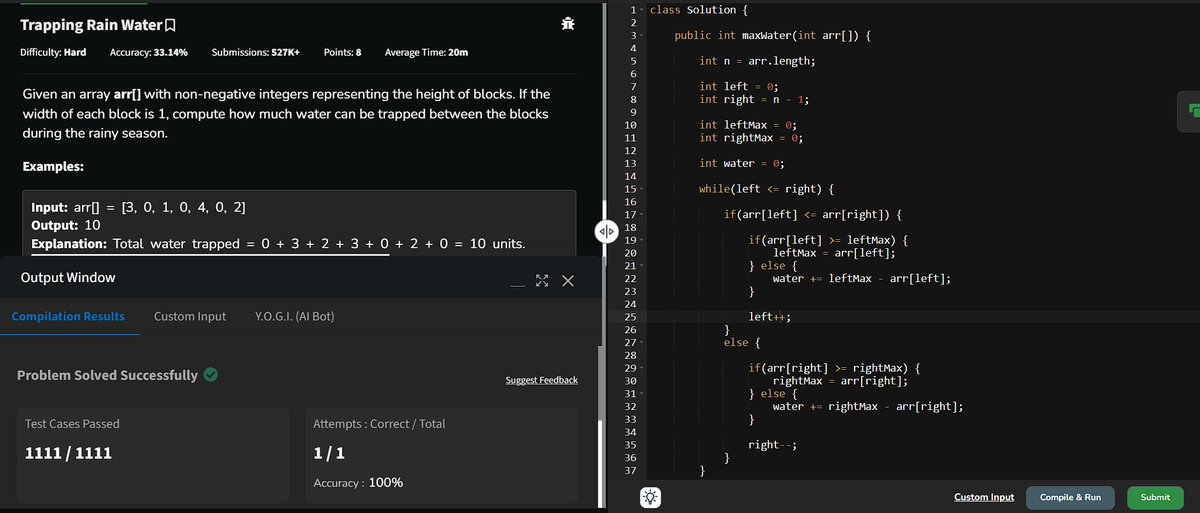
Task: Expand Output Window to full screen
Action: tap(543, 282)
